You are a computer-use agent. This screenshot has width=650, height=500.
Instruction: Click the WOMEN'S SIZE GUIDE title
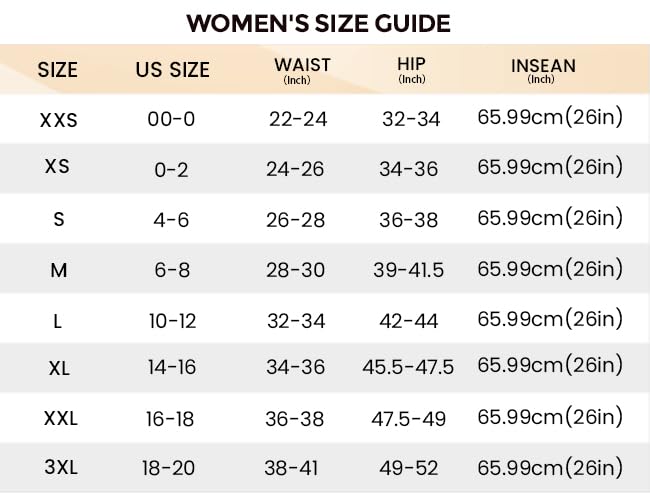318,24
